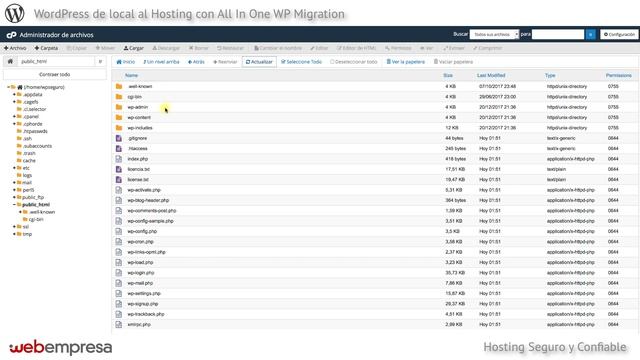The image size is (640, 360).
Task: Expand the tmp tree folder
Action: pos(14,234)
